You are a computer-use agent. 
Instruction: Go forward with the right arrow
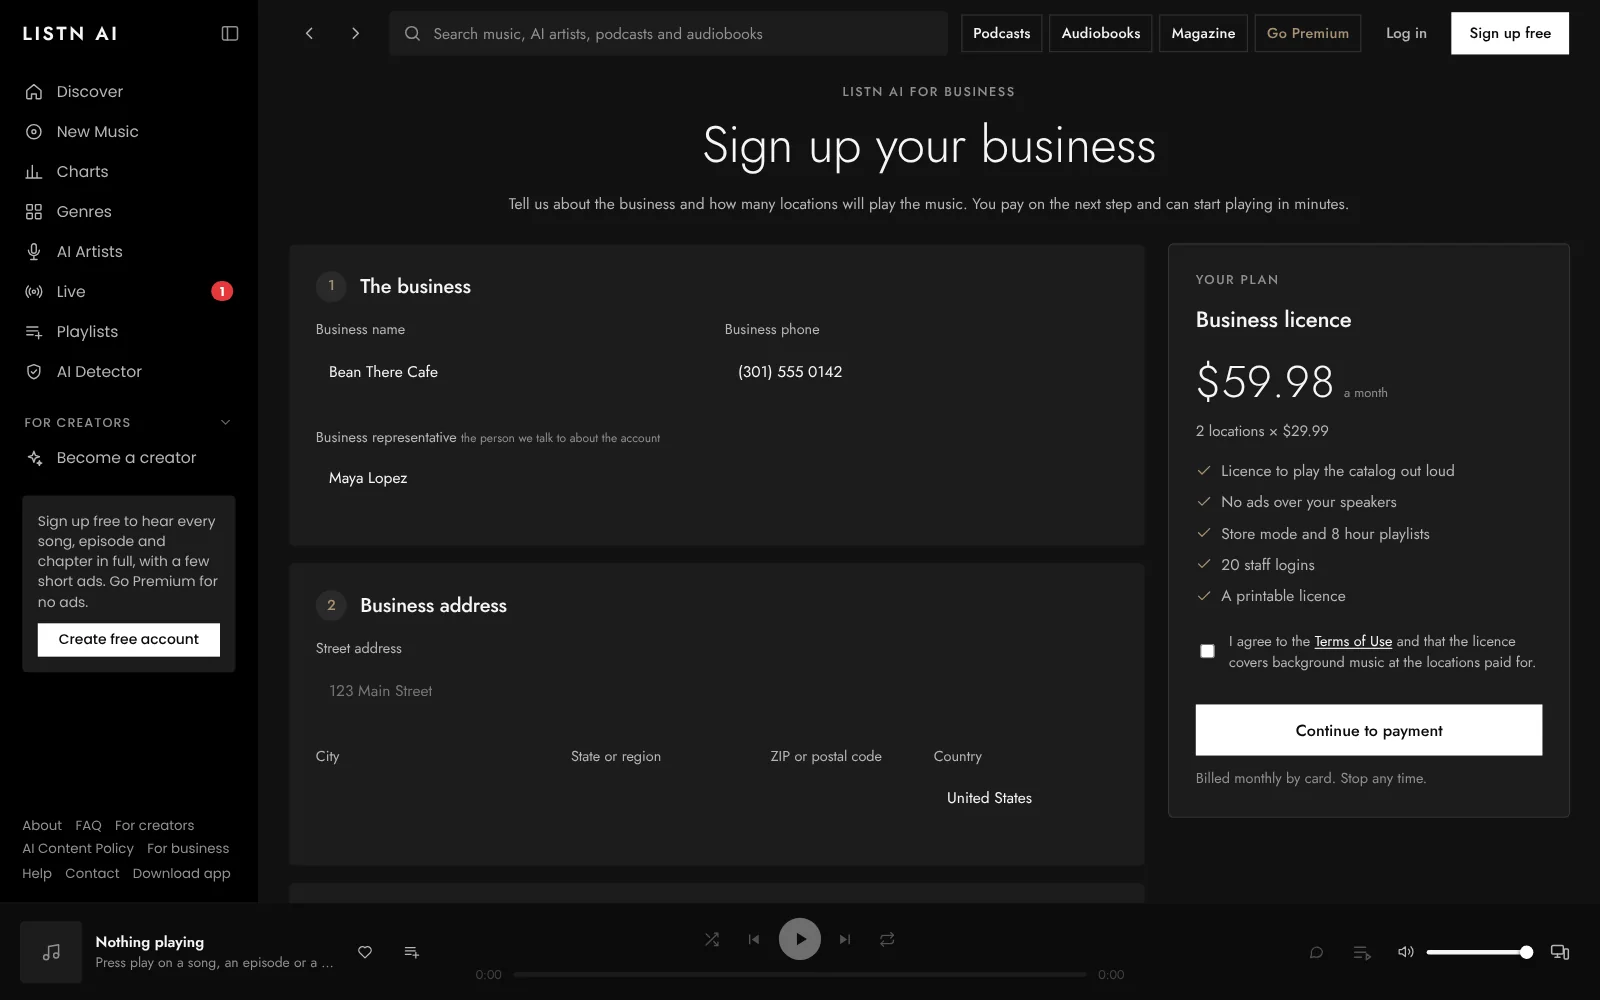click(x=355, y=34)
